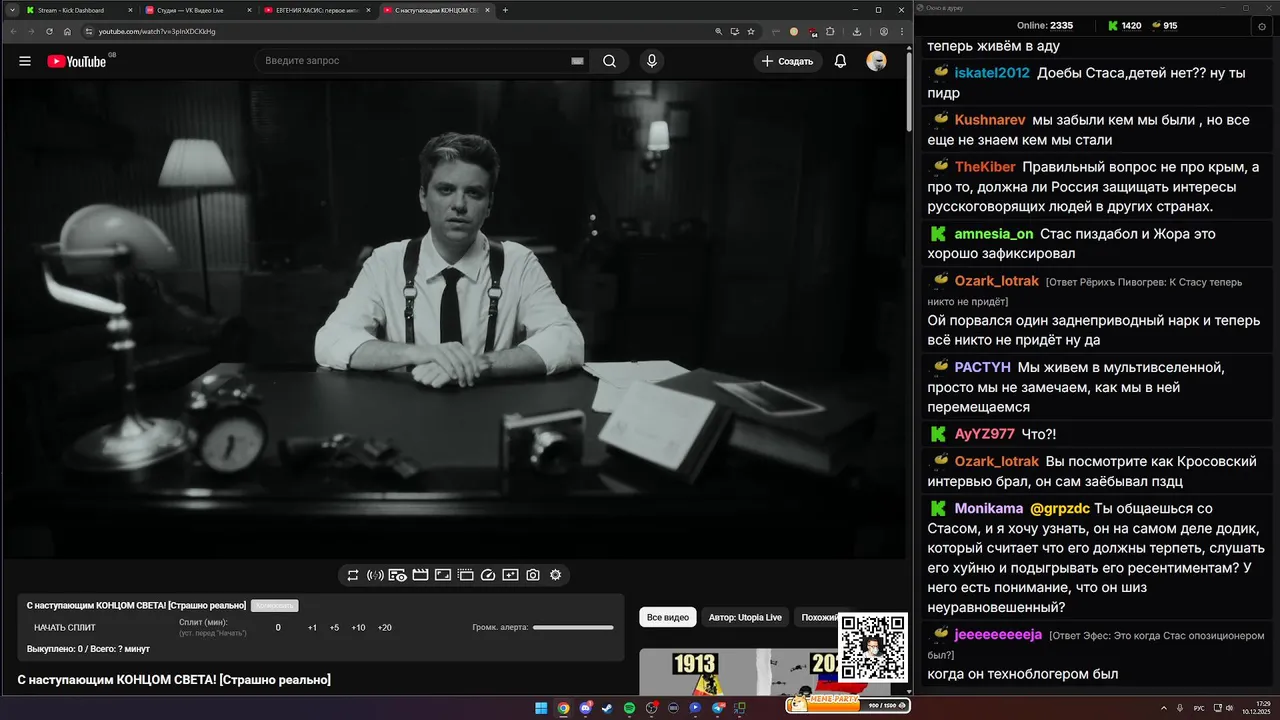Open the YouTube account avatar menu
Viewport: 1280px width, 720px height.
(876, 61)
